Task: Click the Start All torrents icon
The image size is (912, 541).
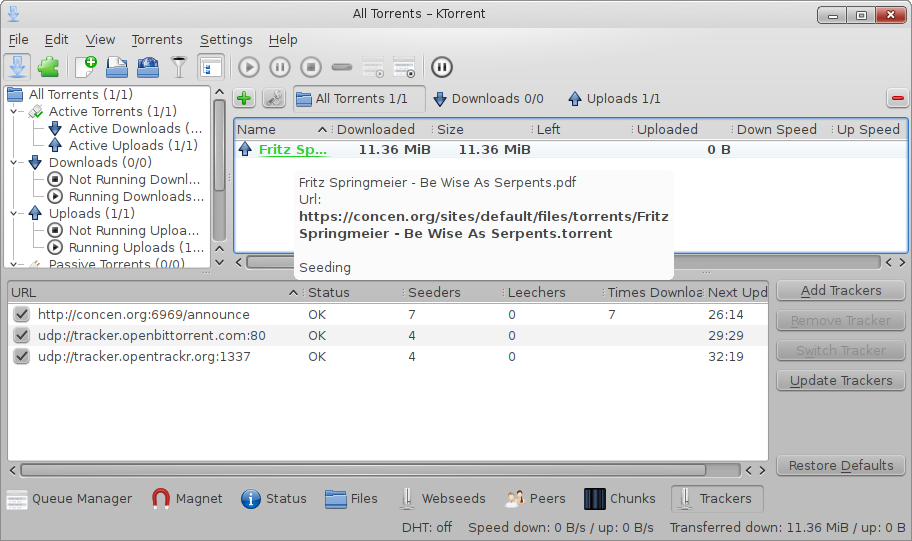Action: [373, 67]
